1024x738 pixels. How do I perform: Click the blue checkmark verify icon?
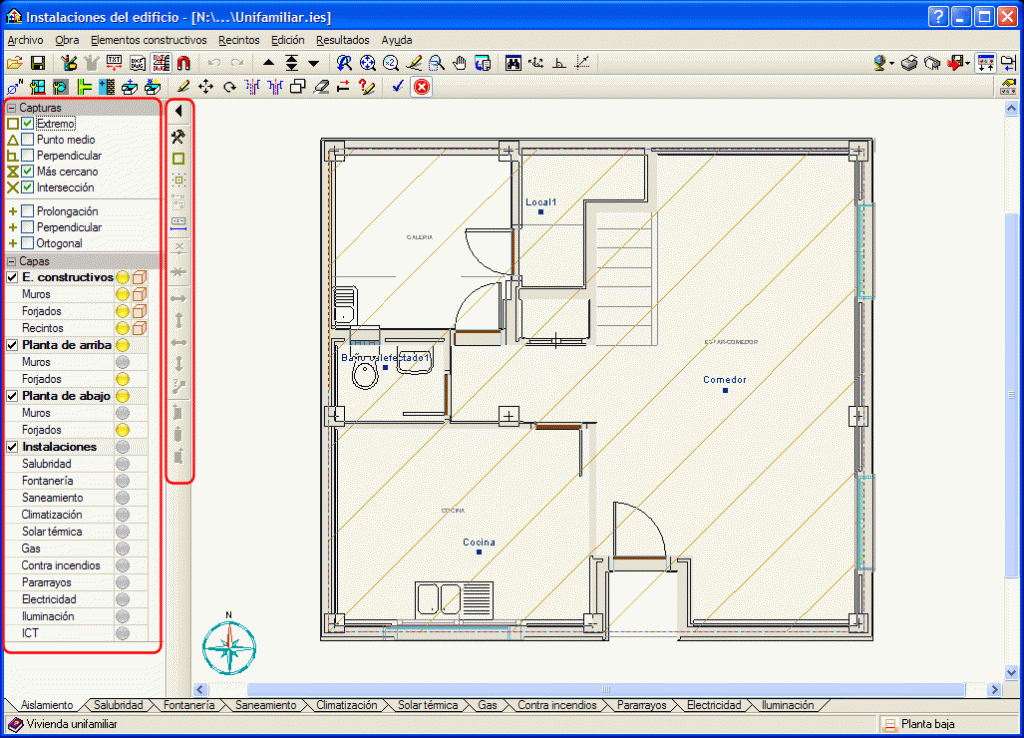pyautogui.click(x=398, y=87)
